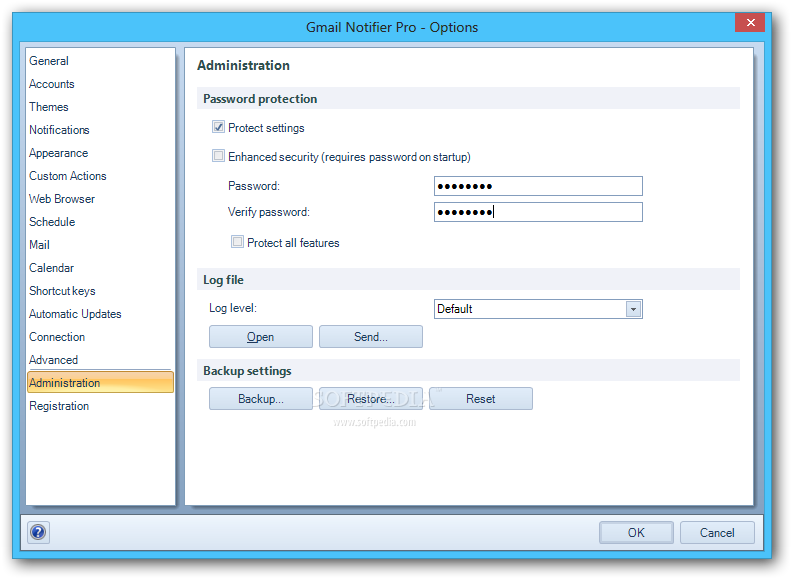This screenshot has width=792, height=579.
Task: Open Appearance settings
Action: tap(101, 153)
